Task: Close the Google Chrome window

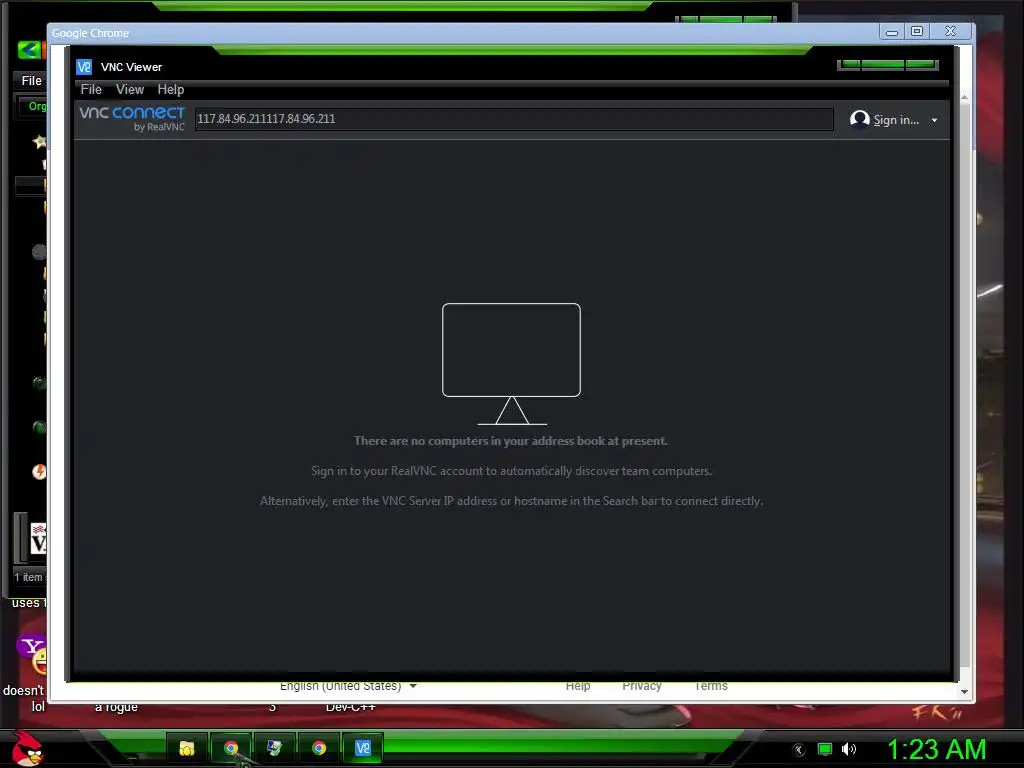Action: [x=951, y=31]
